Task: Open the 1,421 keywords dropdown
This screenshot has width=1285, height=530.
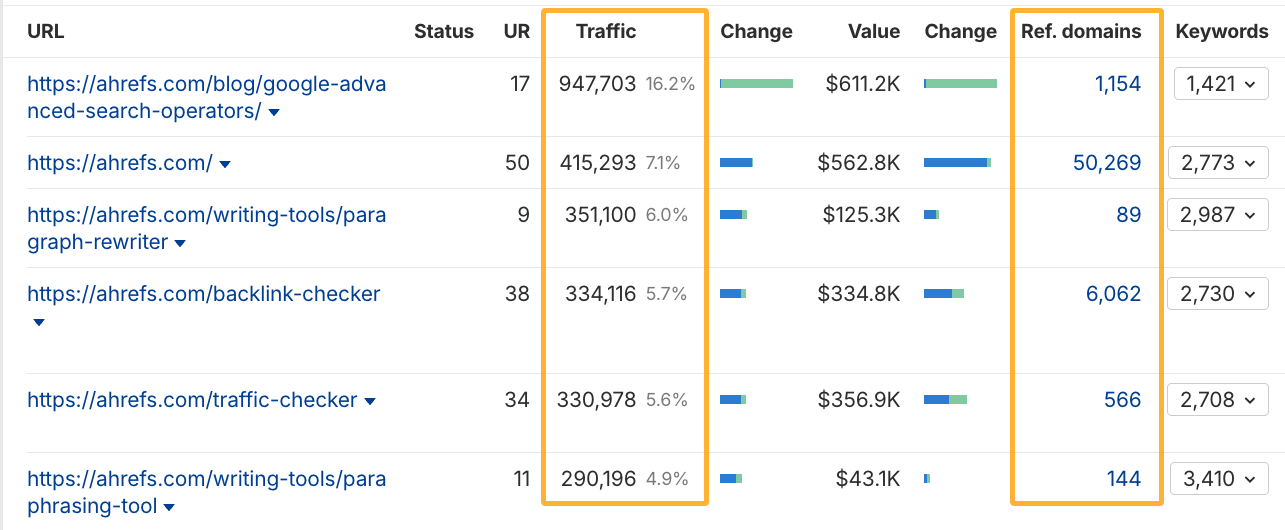Action: coord(1220,85)
